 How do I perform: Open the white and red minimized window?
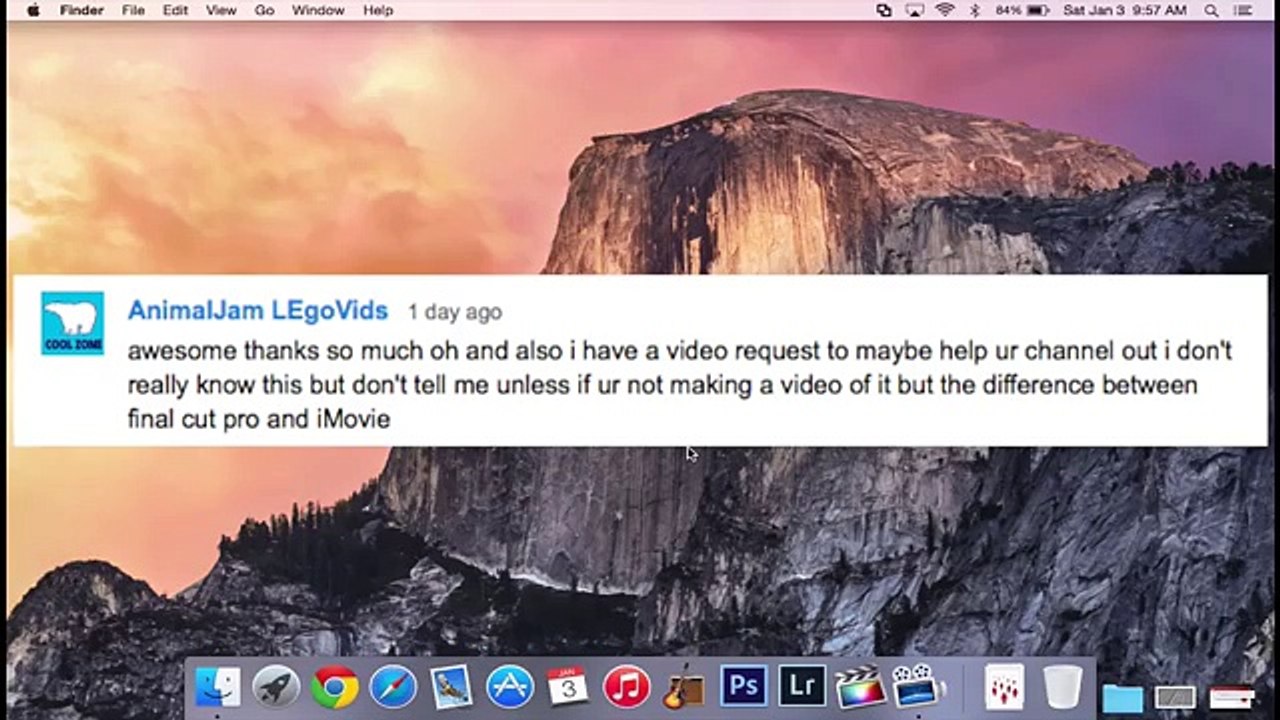point(1232,697)
